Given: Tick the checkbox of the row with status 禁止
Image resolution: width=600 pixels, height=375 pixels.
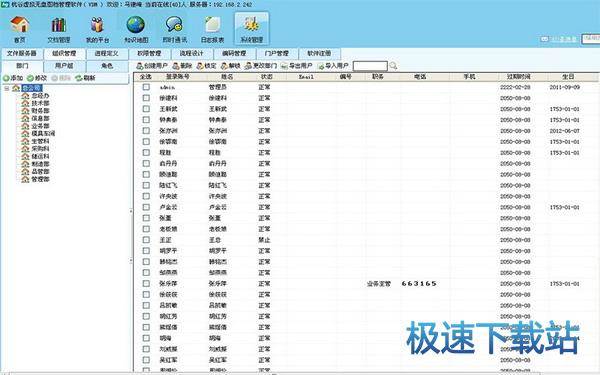Looking at the screenshot, I should [146, 240].
